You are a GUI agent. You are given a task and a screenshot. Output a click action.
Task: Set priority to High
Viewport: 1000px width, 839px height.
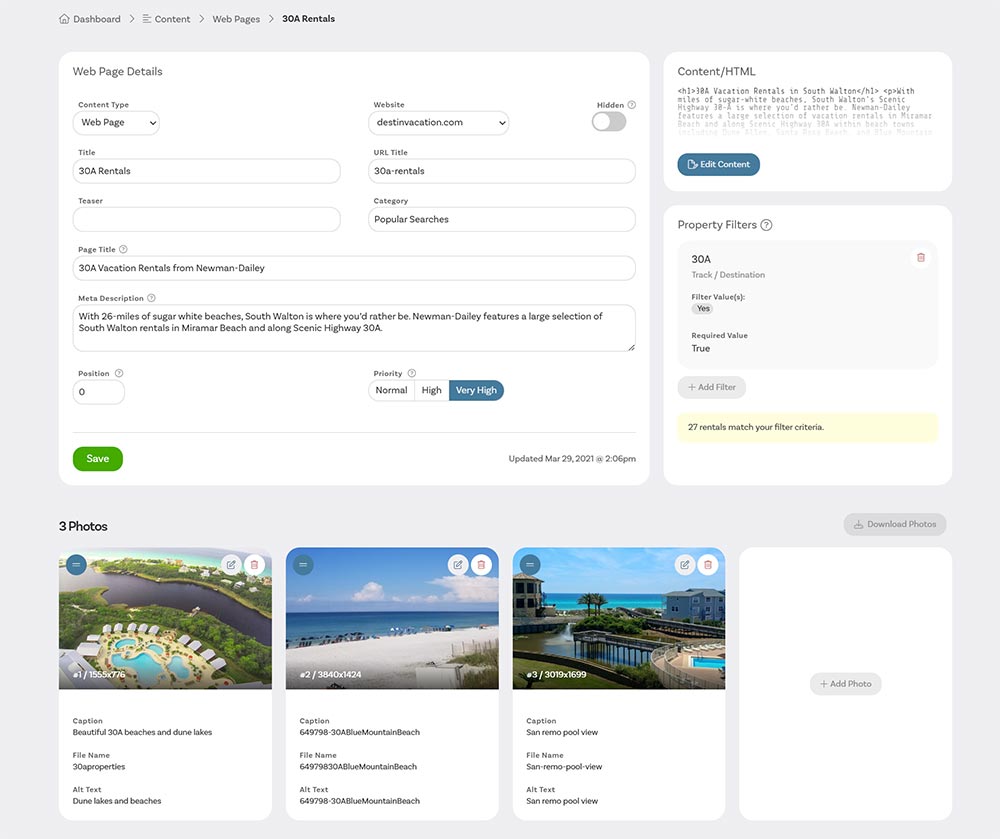(x=431, y=390)
